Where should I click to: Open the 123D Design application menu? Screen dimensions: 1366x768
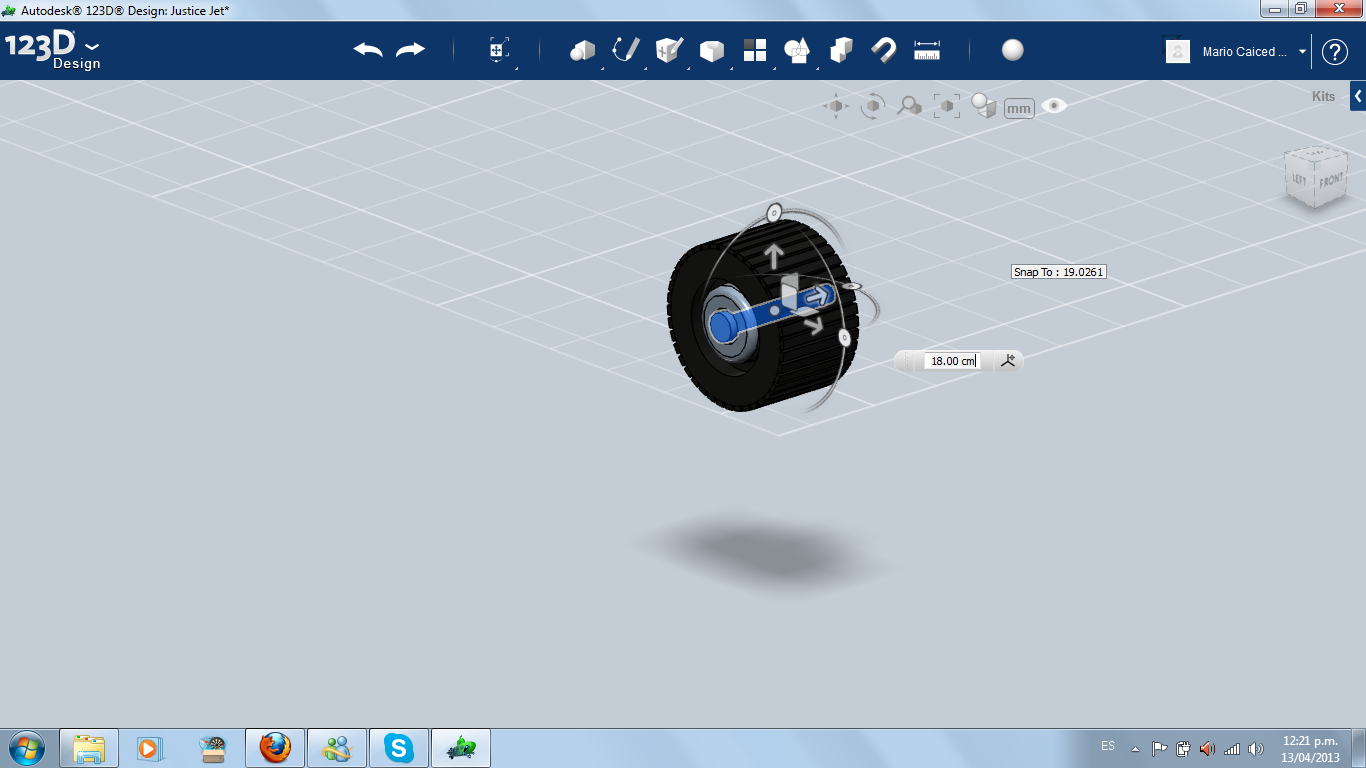(53, 50)
